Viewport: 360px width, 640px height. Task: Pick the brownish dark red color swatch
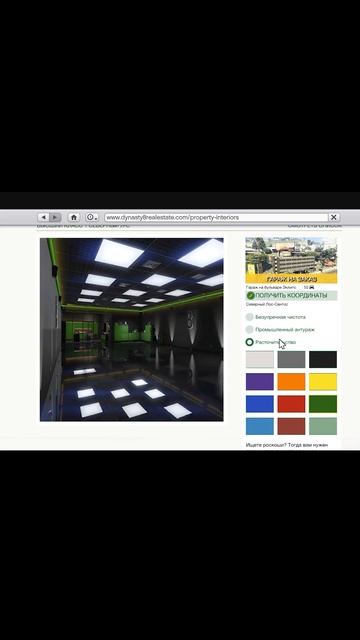tap(291, 426)
